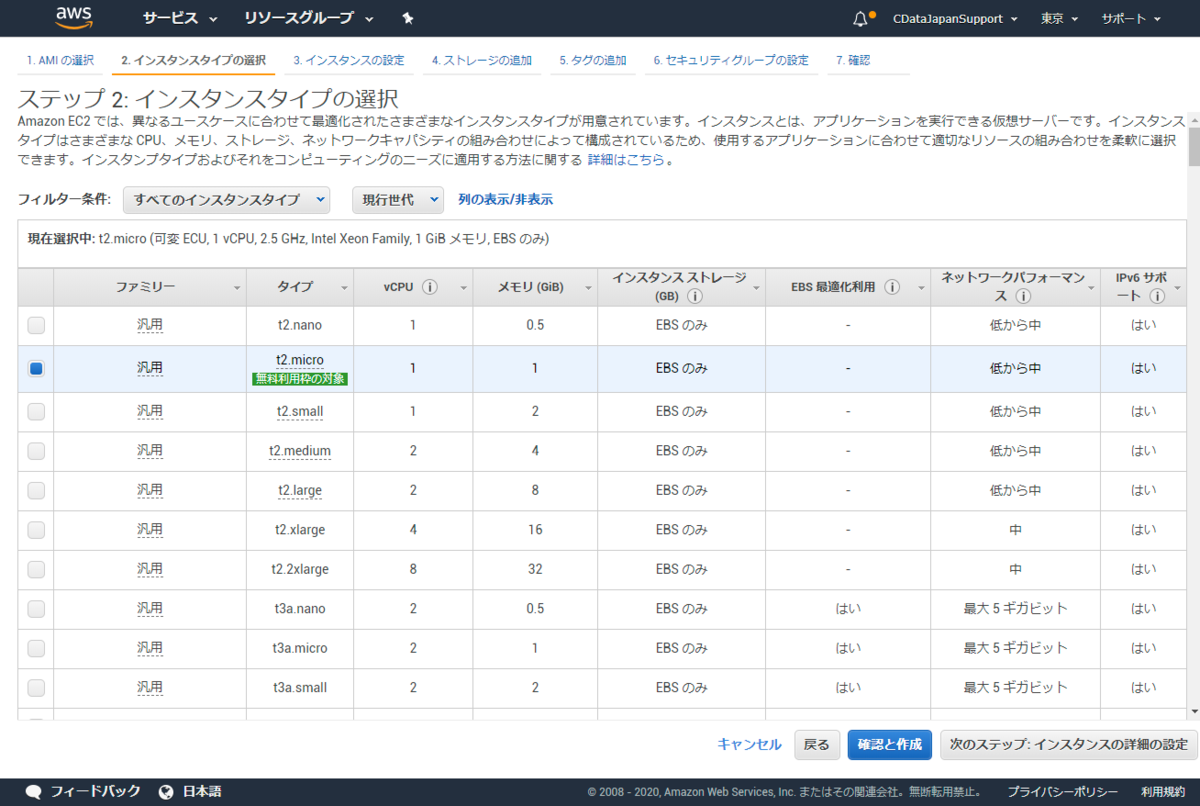Check the t3a.small row checkbox
Screen dimensions: 1200x806
36,687
